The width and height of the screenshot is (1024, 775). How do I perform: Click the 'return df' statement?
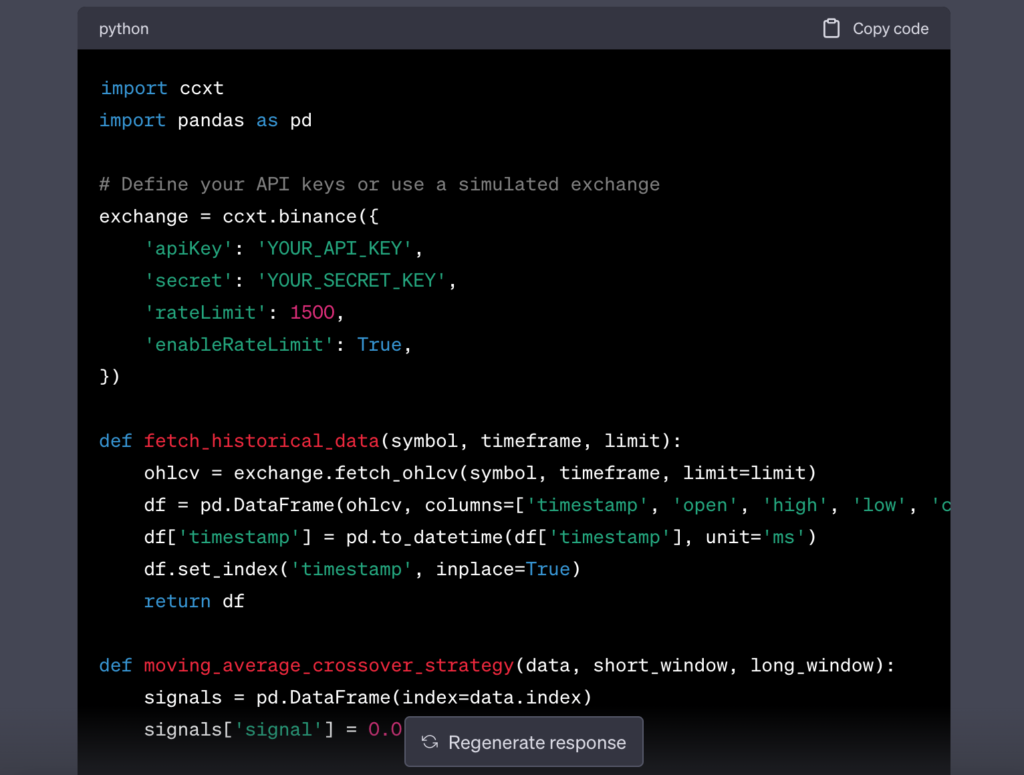pos(194,601)
